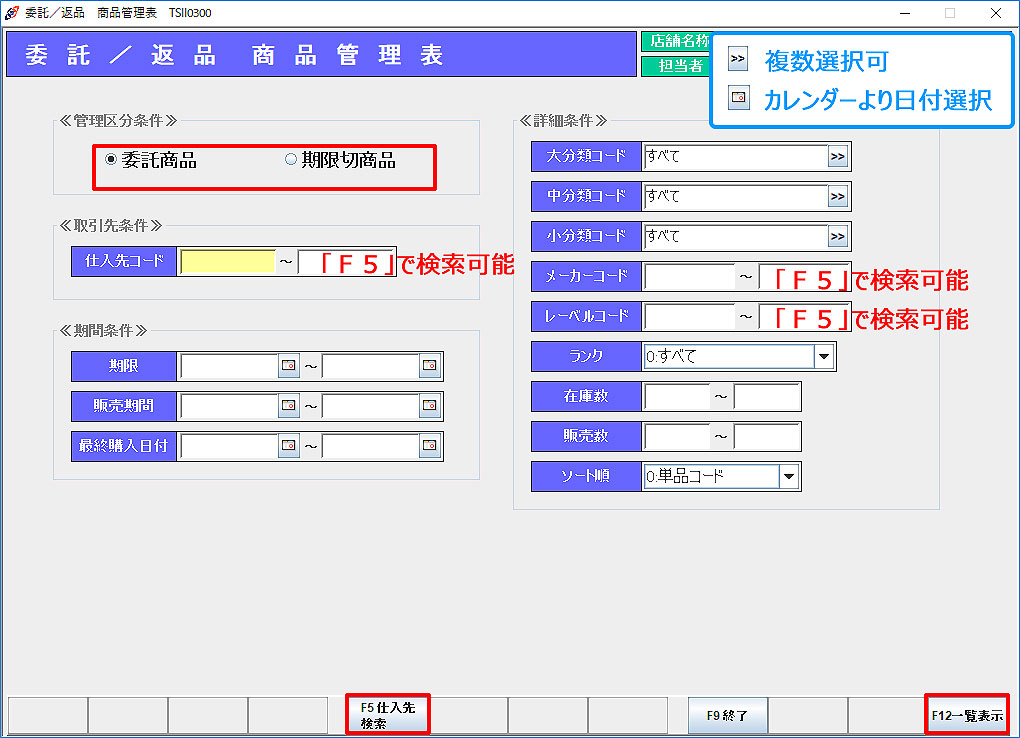Click the レーベルコード start field
The height and width of the screenshot is (738, 1020).
click(x=690, y=317)
